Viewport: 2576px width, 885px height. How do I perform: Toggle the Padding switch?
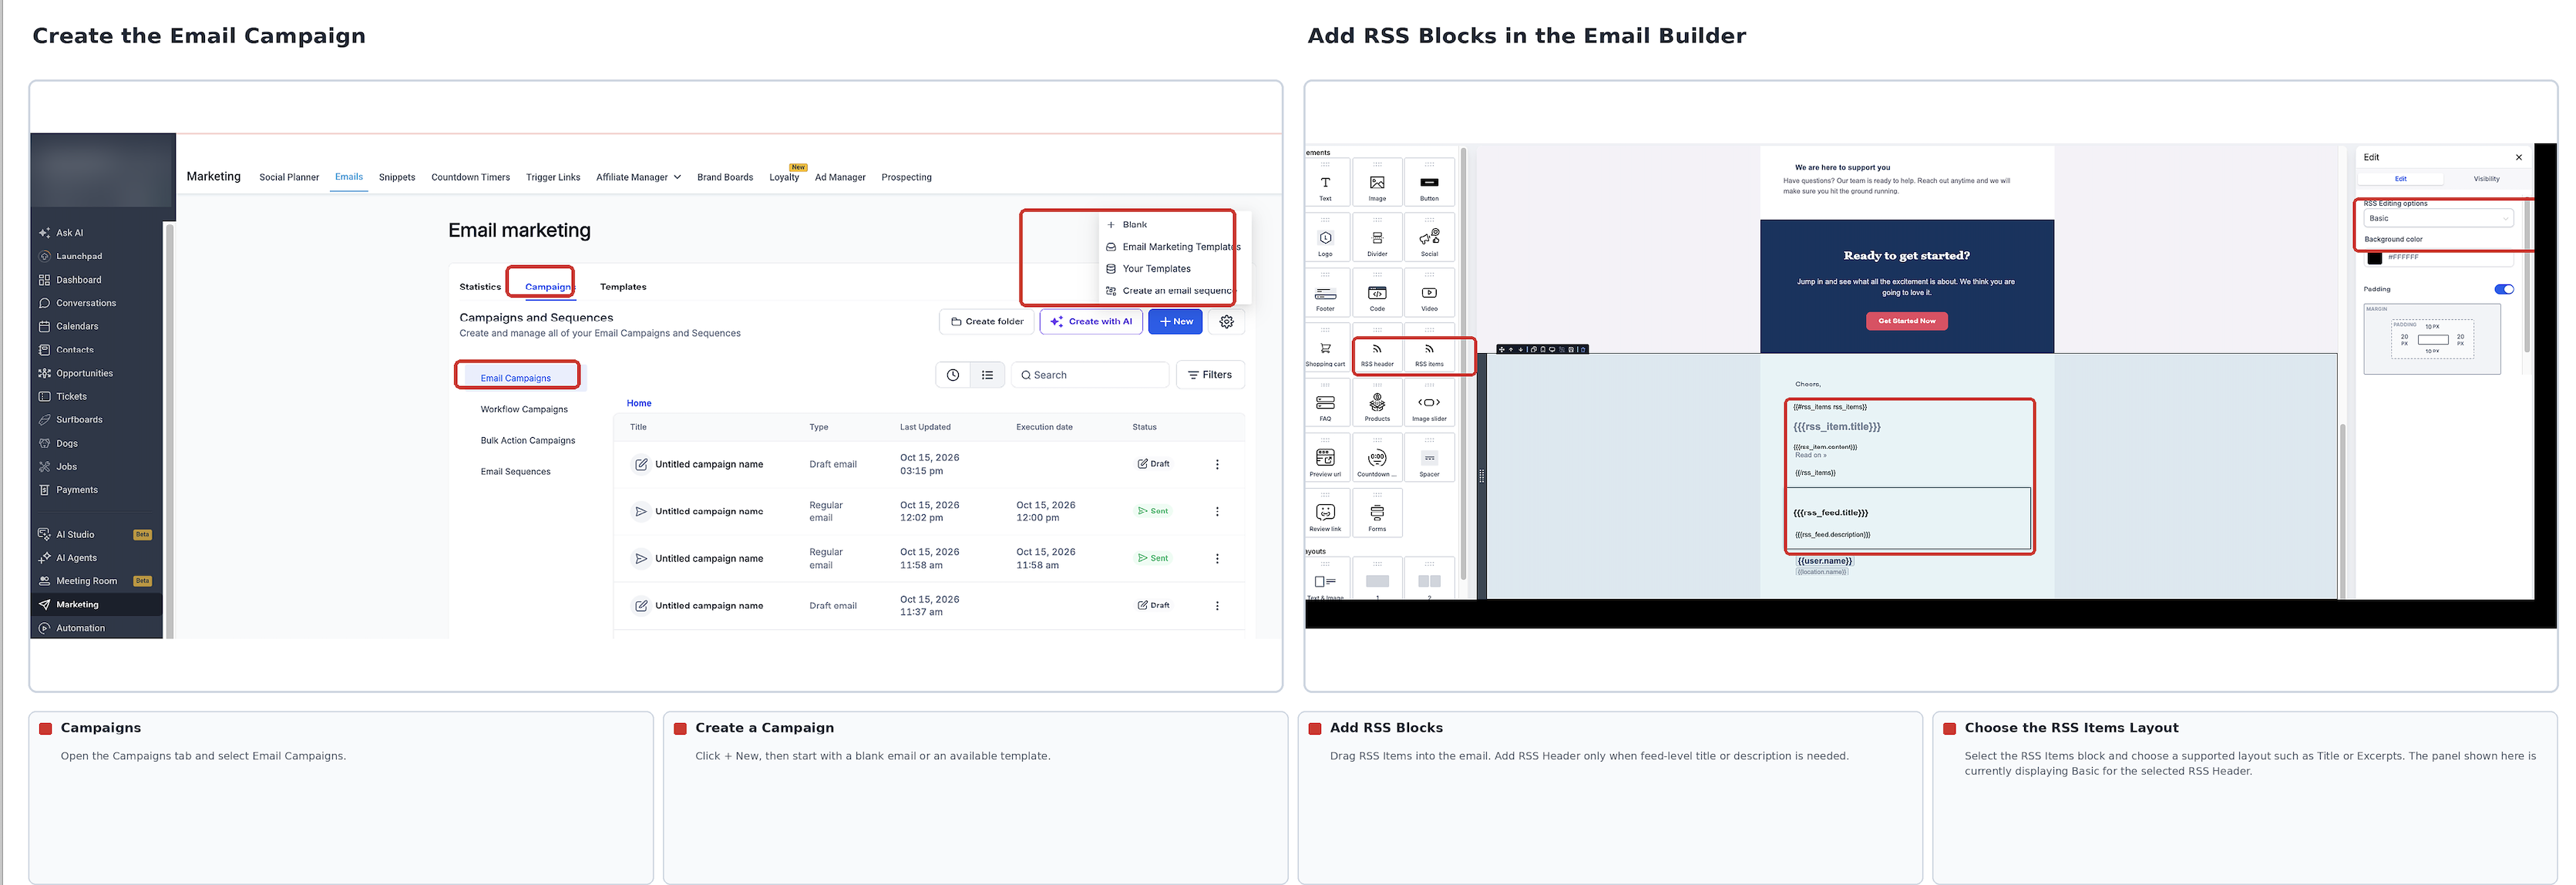pyautogui.click(x=2504, y=289)
